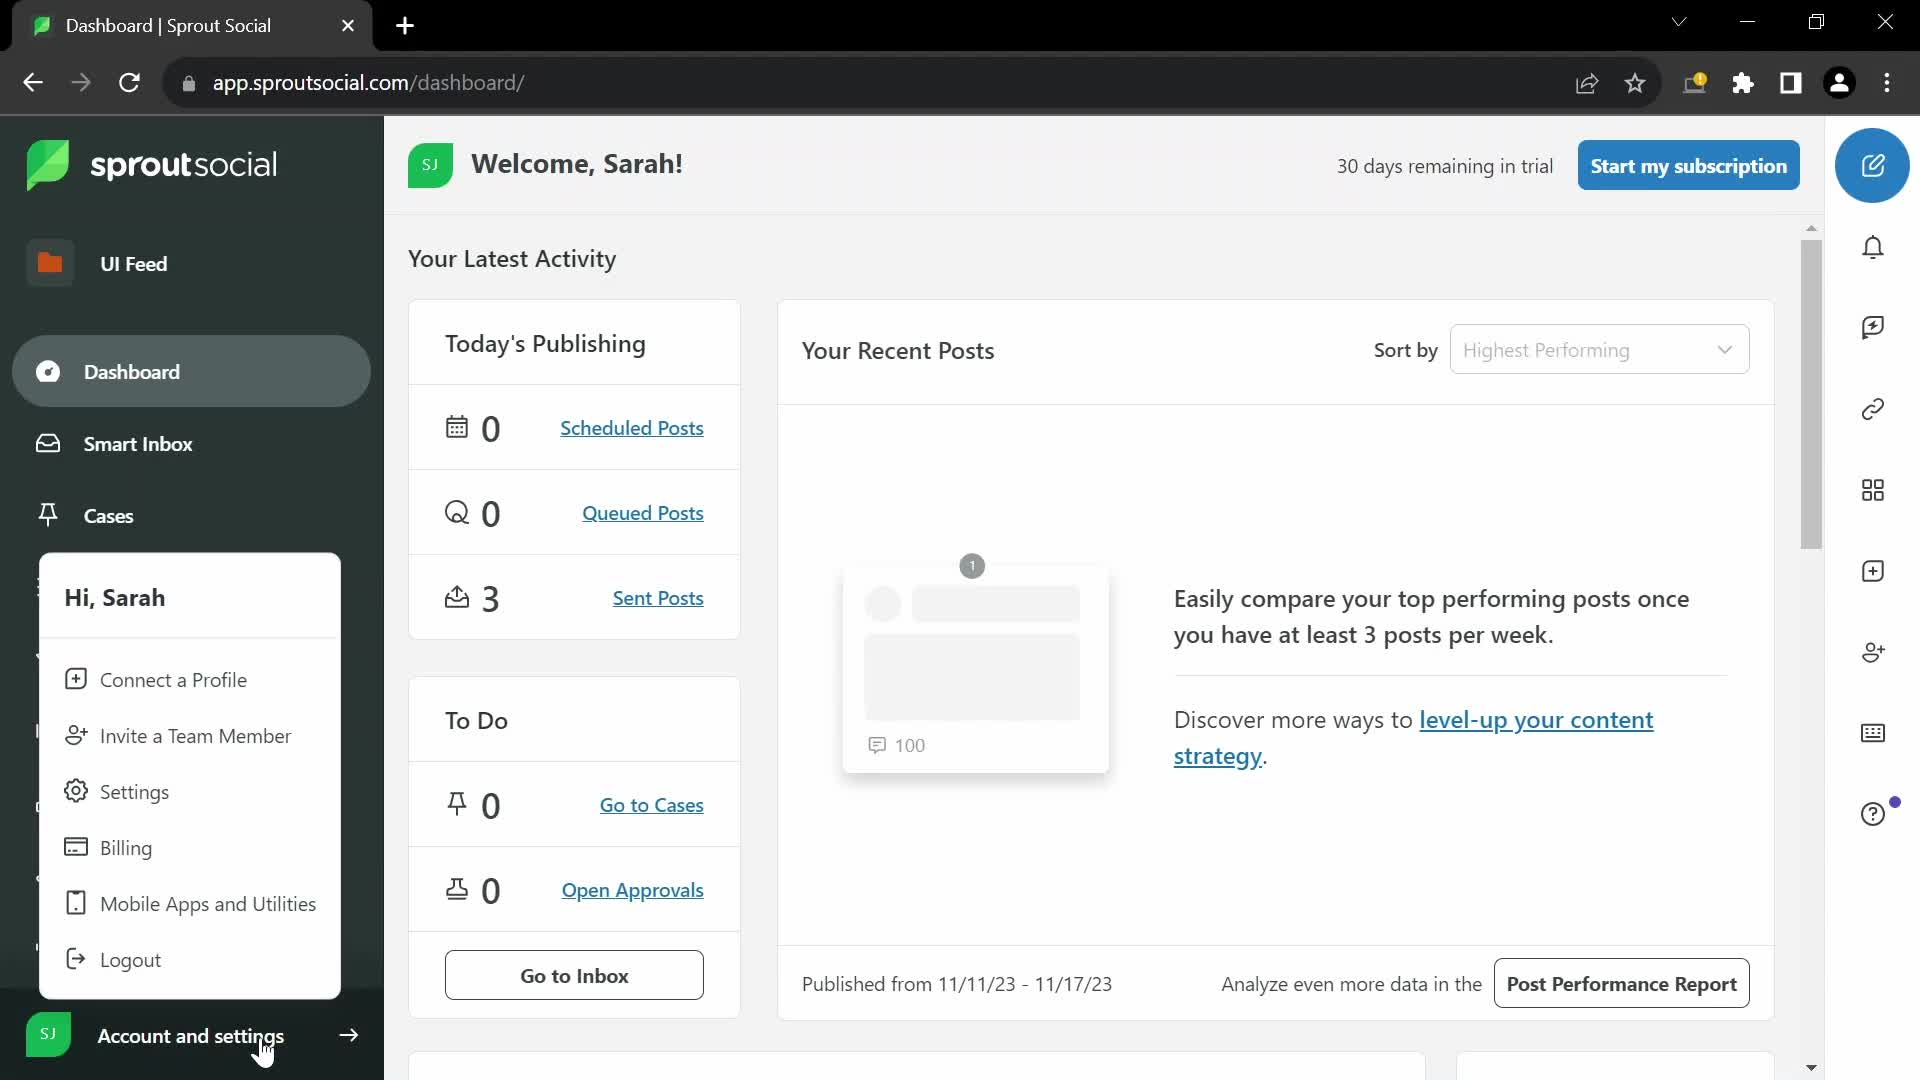Screen dimensions: 1920x1080
Task: Expand the Sort by Highest Performing dropdown
Action: [1598, 348]
